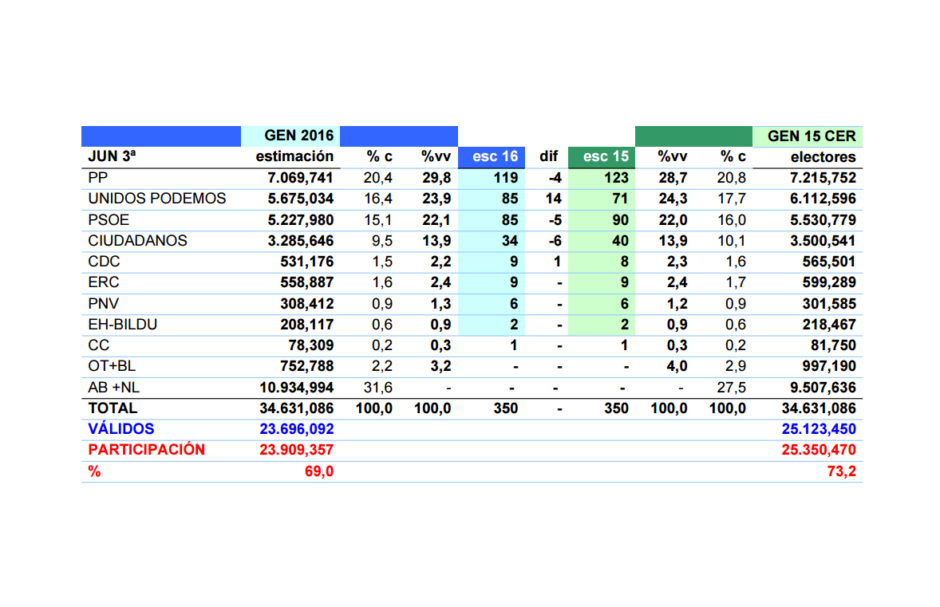Viewport: 940px width, 607px height.
Task: Click PNV electores value 301,585
Action: pos(829,304)
